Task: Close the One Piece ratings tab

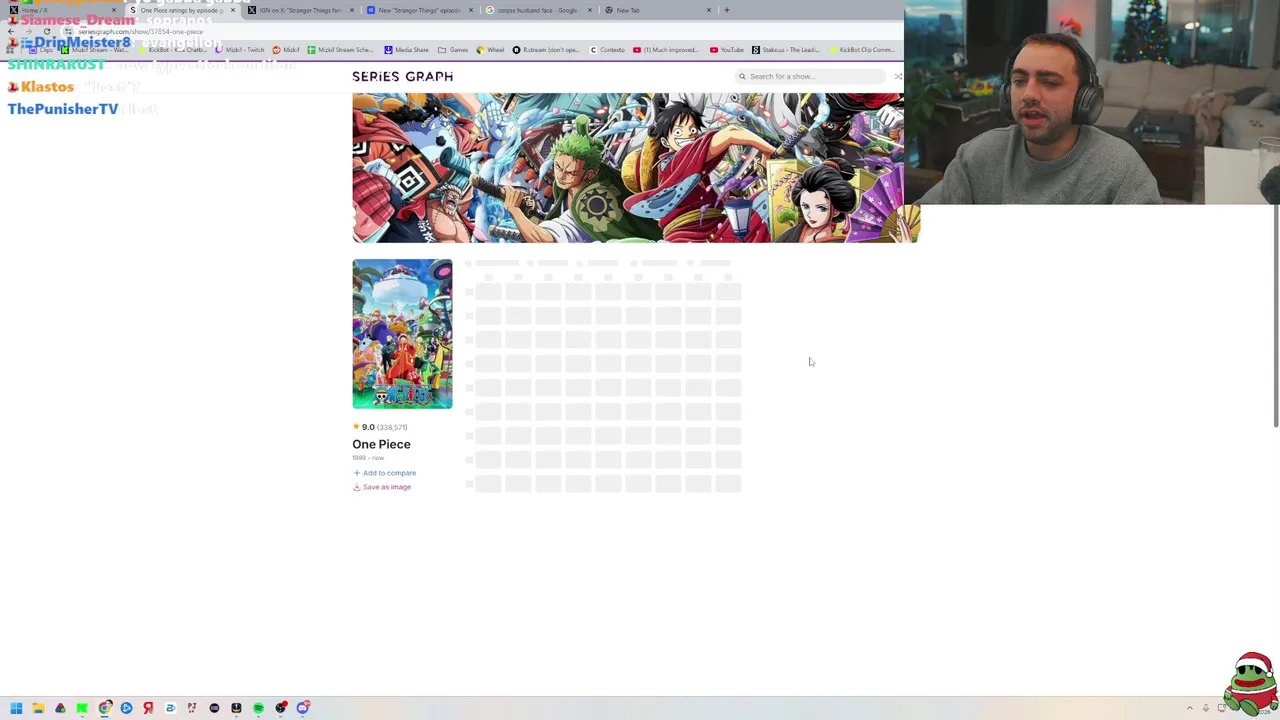Action: pyautogui.click(x=233, y=10)
